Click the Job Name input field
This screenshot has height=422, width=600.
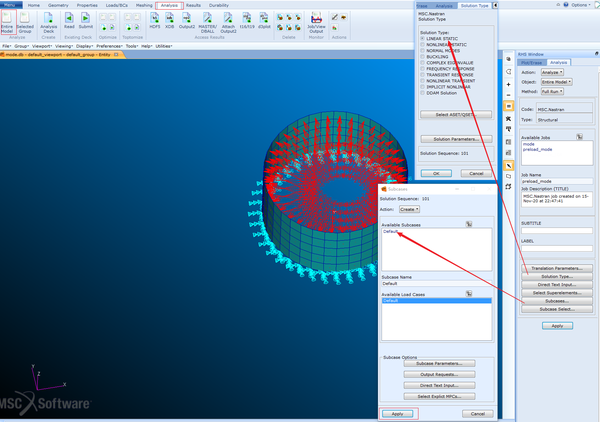[x=557, y=181]
